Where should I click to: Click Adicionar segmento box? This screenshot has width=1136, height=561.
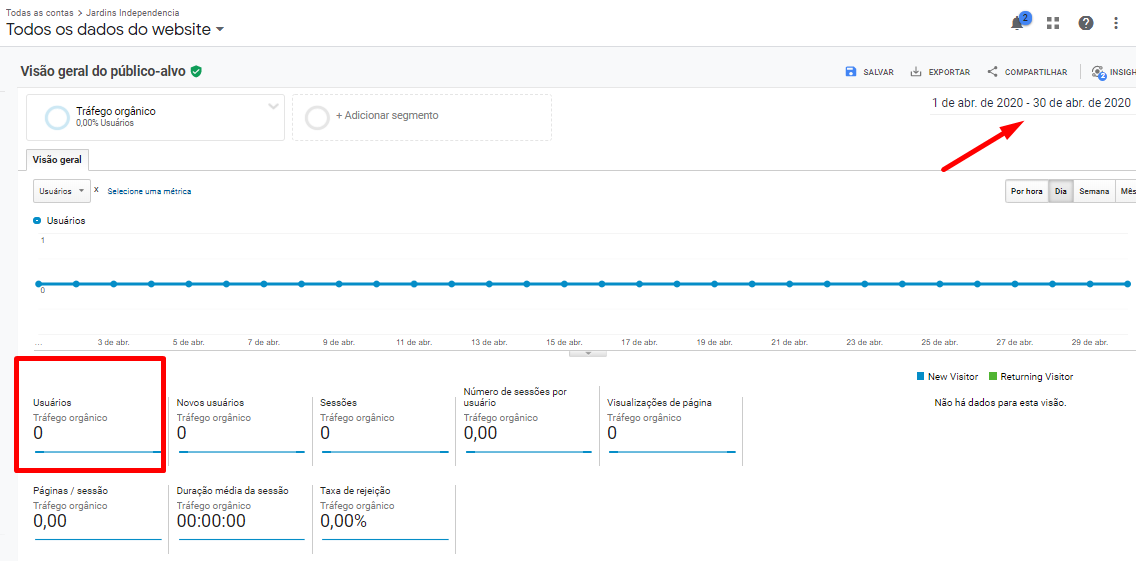[421, 117]
